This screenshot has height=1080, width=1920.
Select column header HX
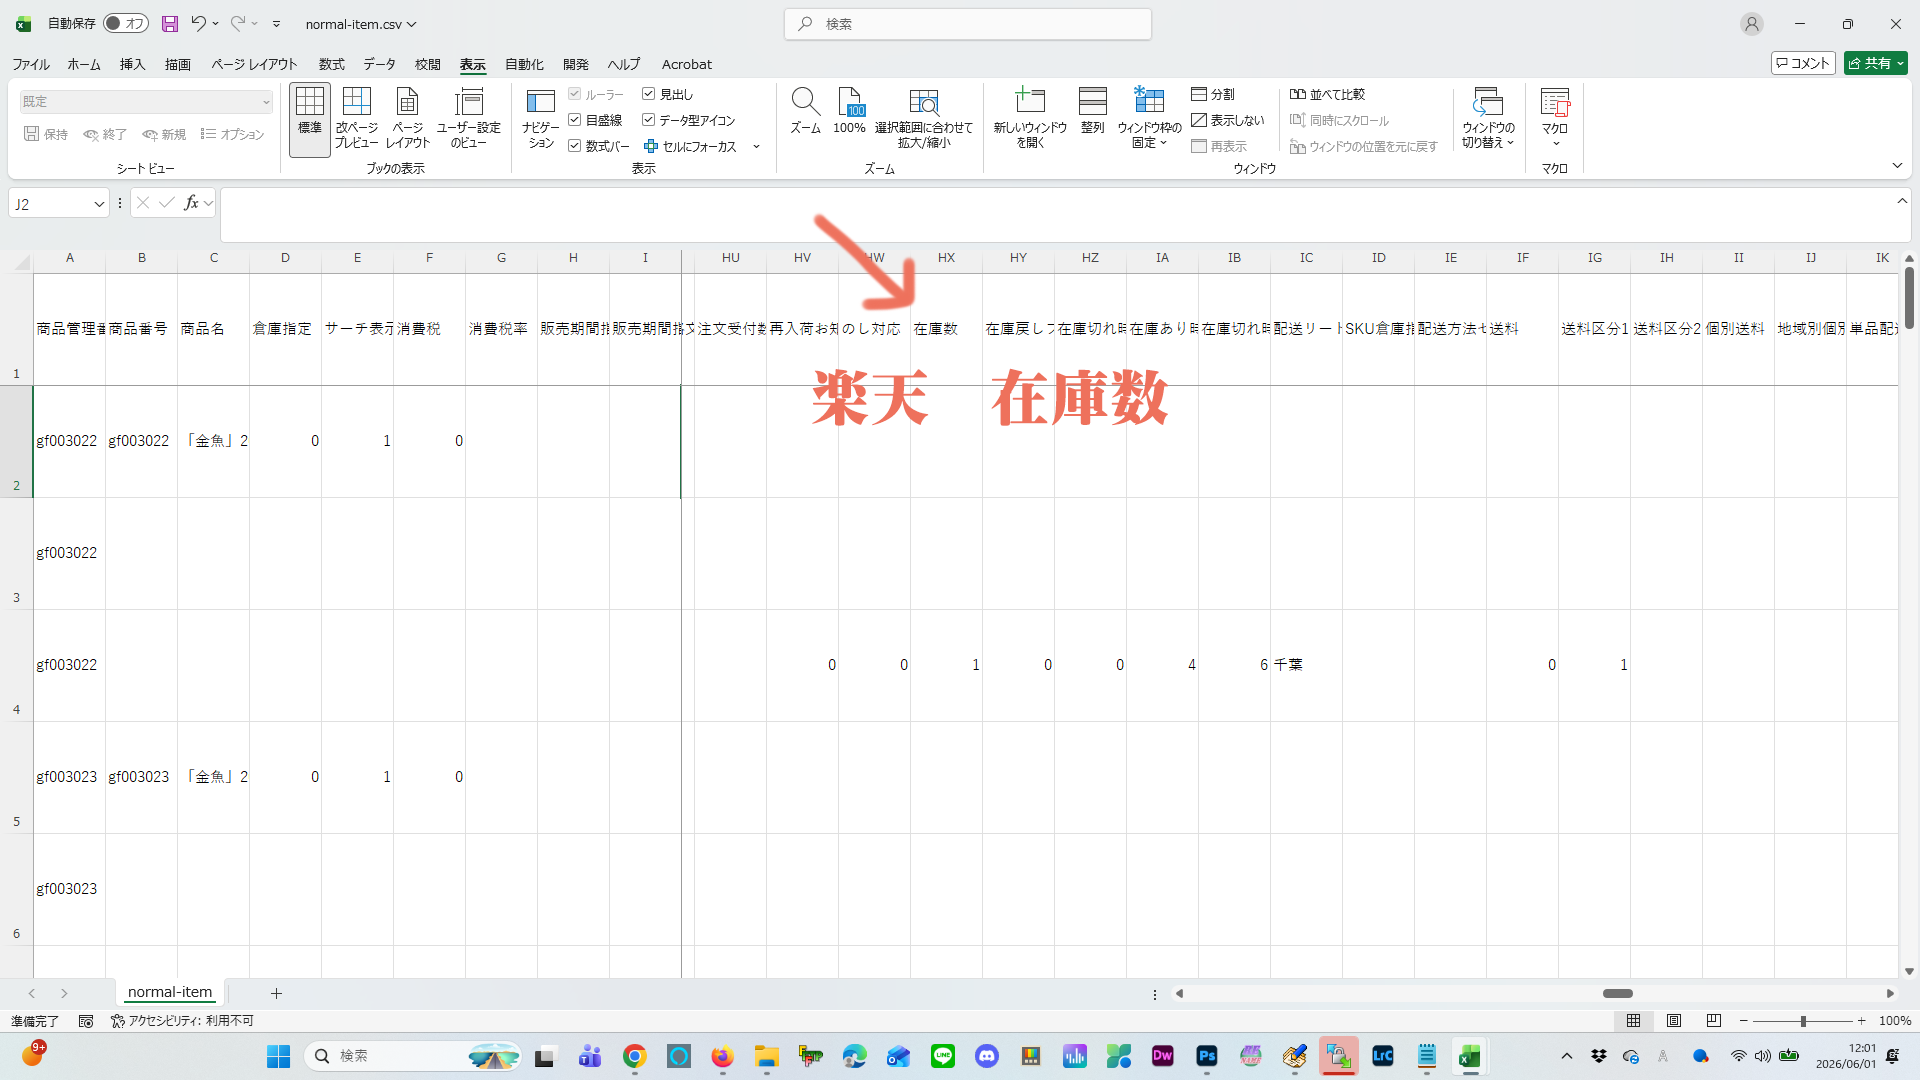coord(946,258)
